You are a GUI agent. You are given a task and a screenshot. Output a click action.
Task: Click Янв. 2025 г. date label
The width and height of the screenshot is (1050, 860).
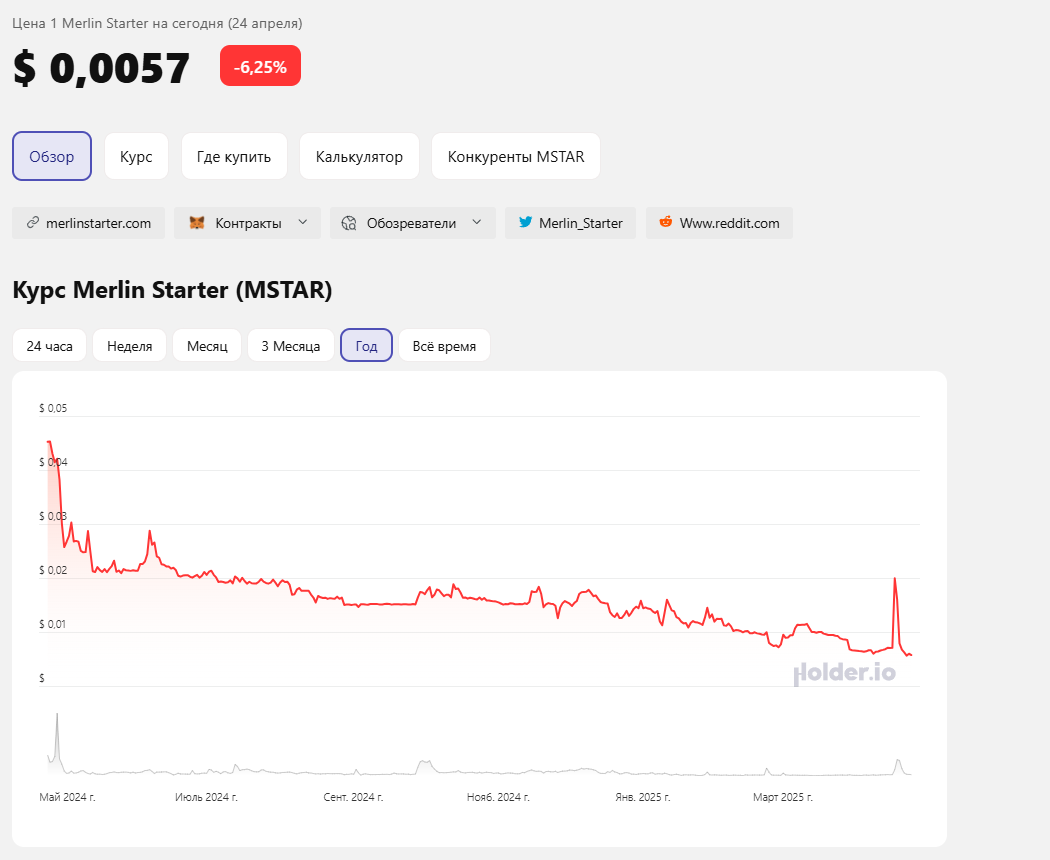click(643, 797)
